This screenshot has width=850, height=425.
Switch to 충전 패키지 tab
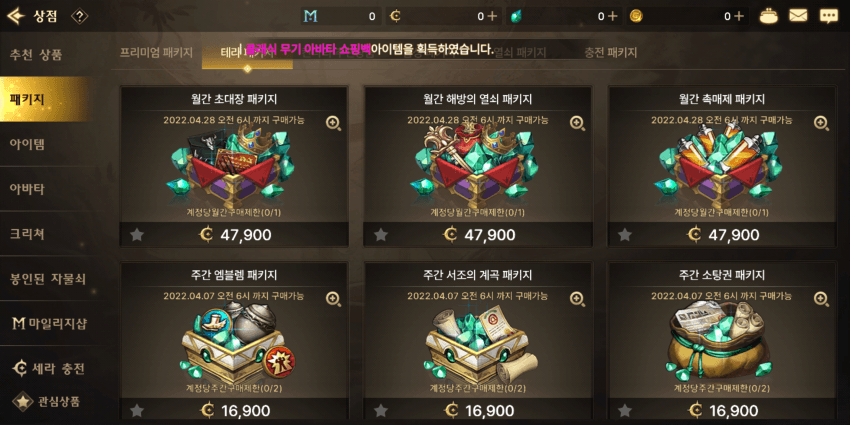(610, 53)
